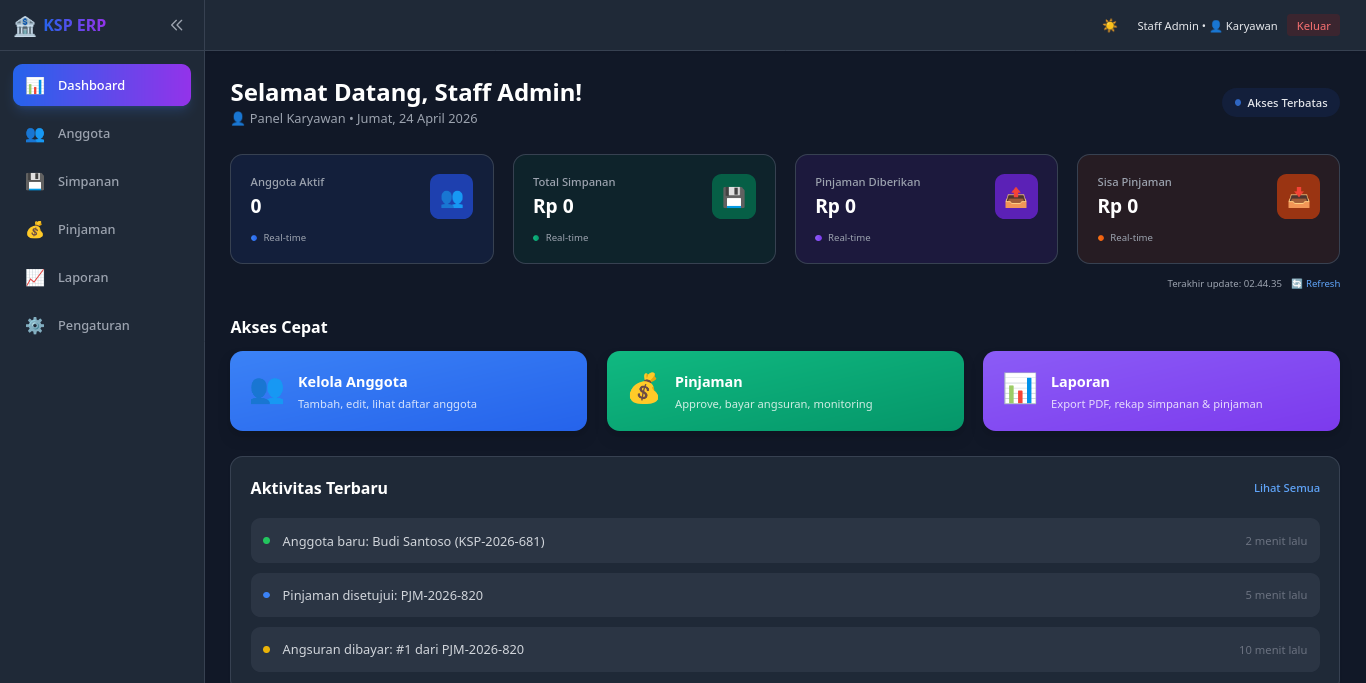Screen dimensions: 1366x683
Task: Click Pinjaman Diberikan Rp 0 value
Action: (836, 207)
